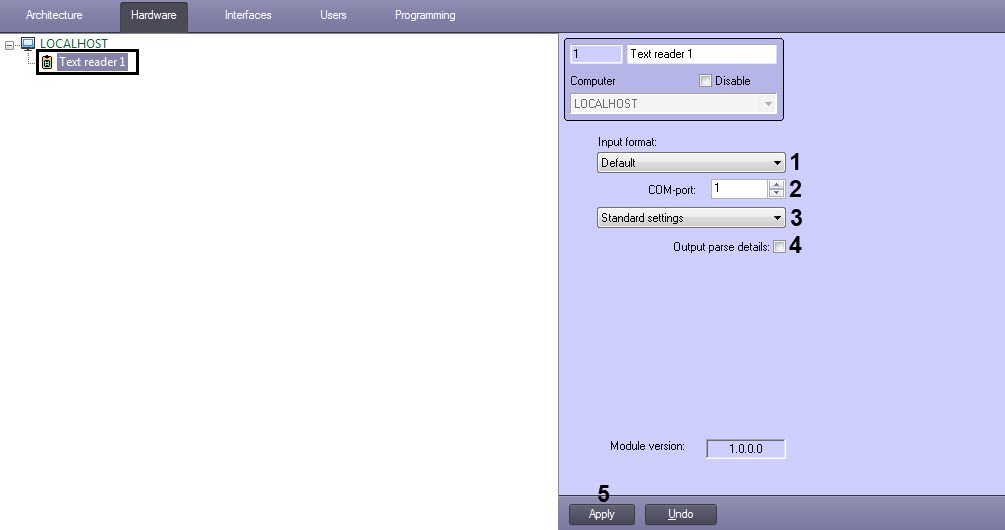The width and height of the screenshot is (1005, 530).
Task: Open the Programming tab
Action: 425,15
